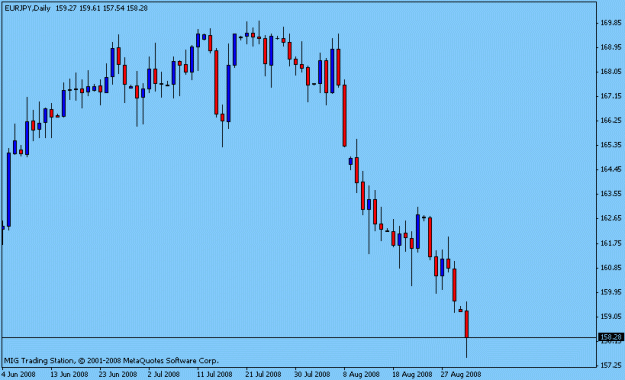The image size is (625, 380).
Task: Click the 168.05 price axis label
Action: pos(611,71)
